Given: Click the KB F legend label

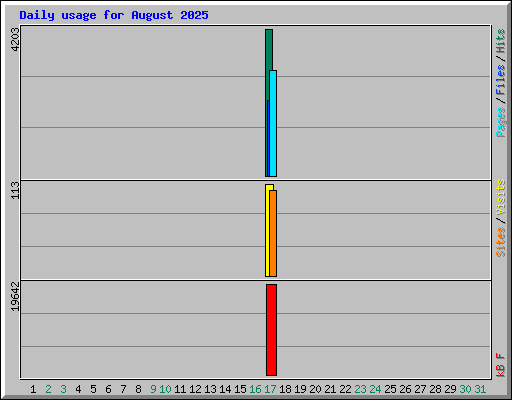Looking at the screenshot, I should click(x=501, y=365).
